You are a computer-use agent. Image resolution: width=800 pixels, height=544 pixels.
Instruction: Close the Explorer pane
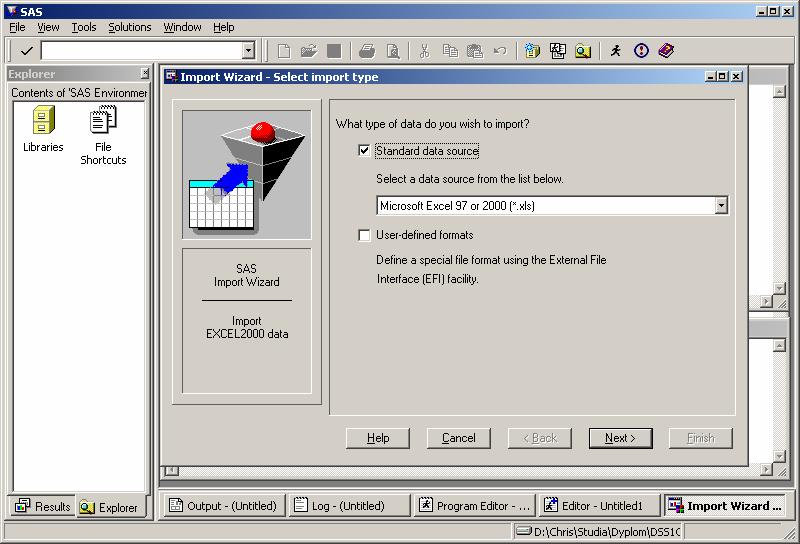[x=145, y=73]
